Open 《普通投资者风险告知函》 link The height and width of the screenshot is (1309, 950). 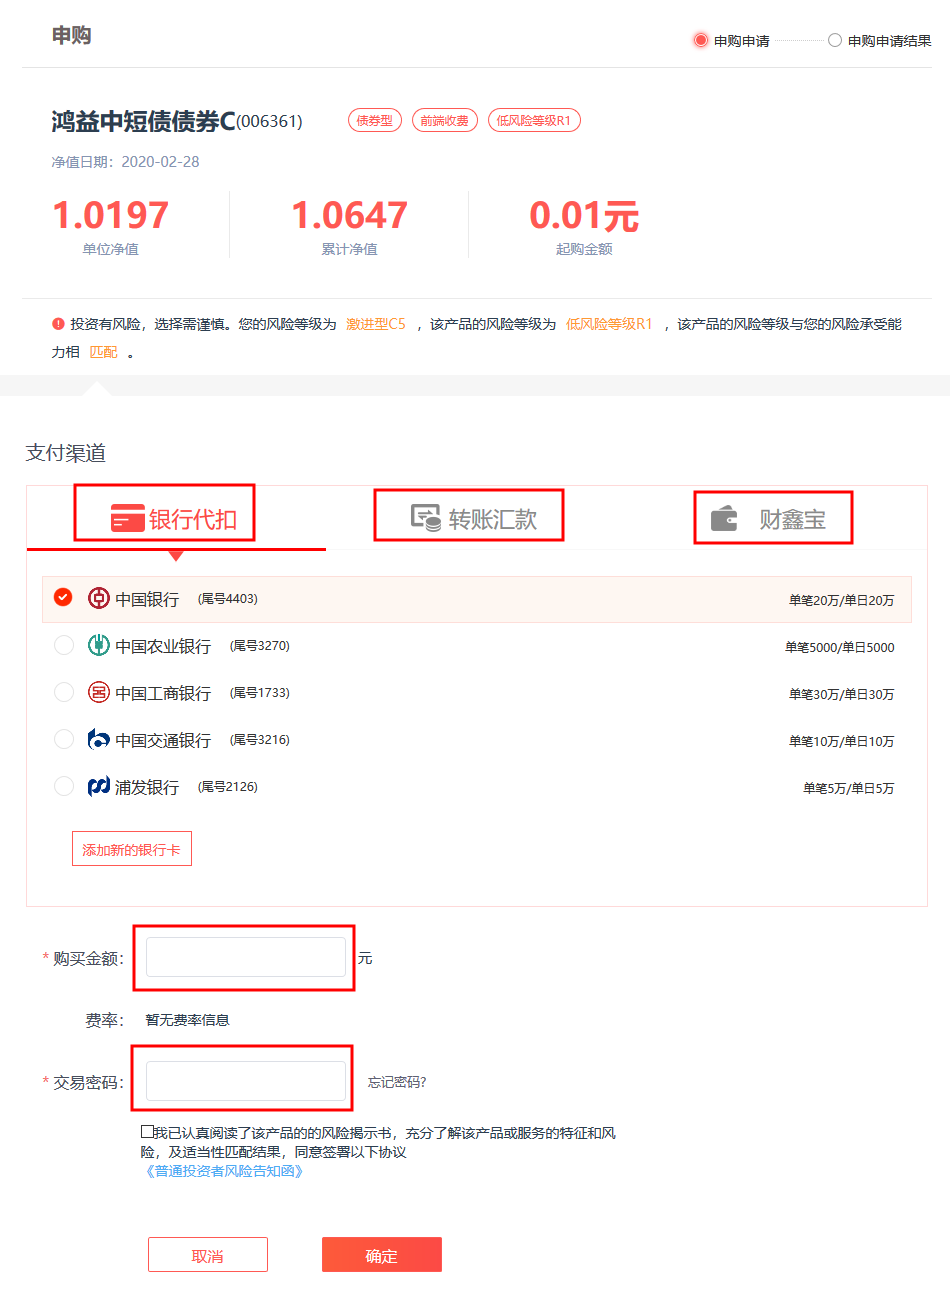(224, 1171)
